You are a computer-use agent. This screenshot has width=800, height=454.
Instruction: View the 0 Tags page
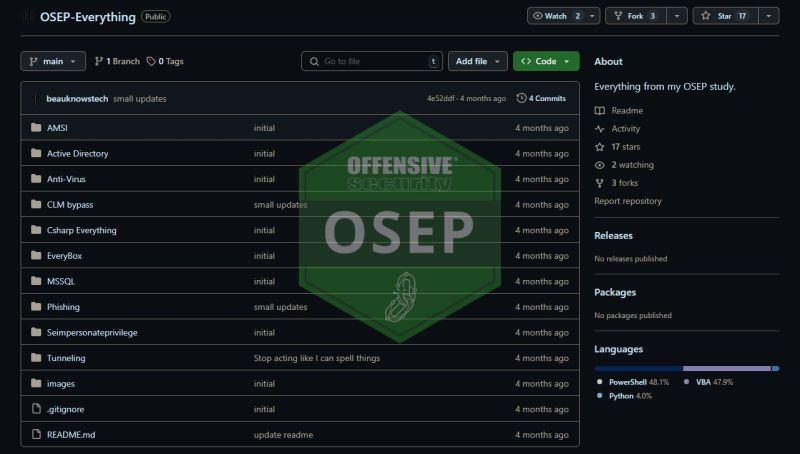(x=165, y=61)
